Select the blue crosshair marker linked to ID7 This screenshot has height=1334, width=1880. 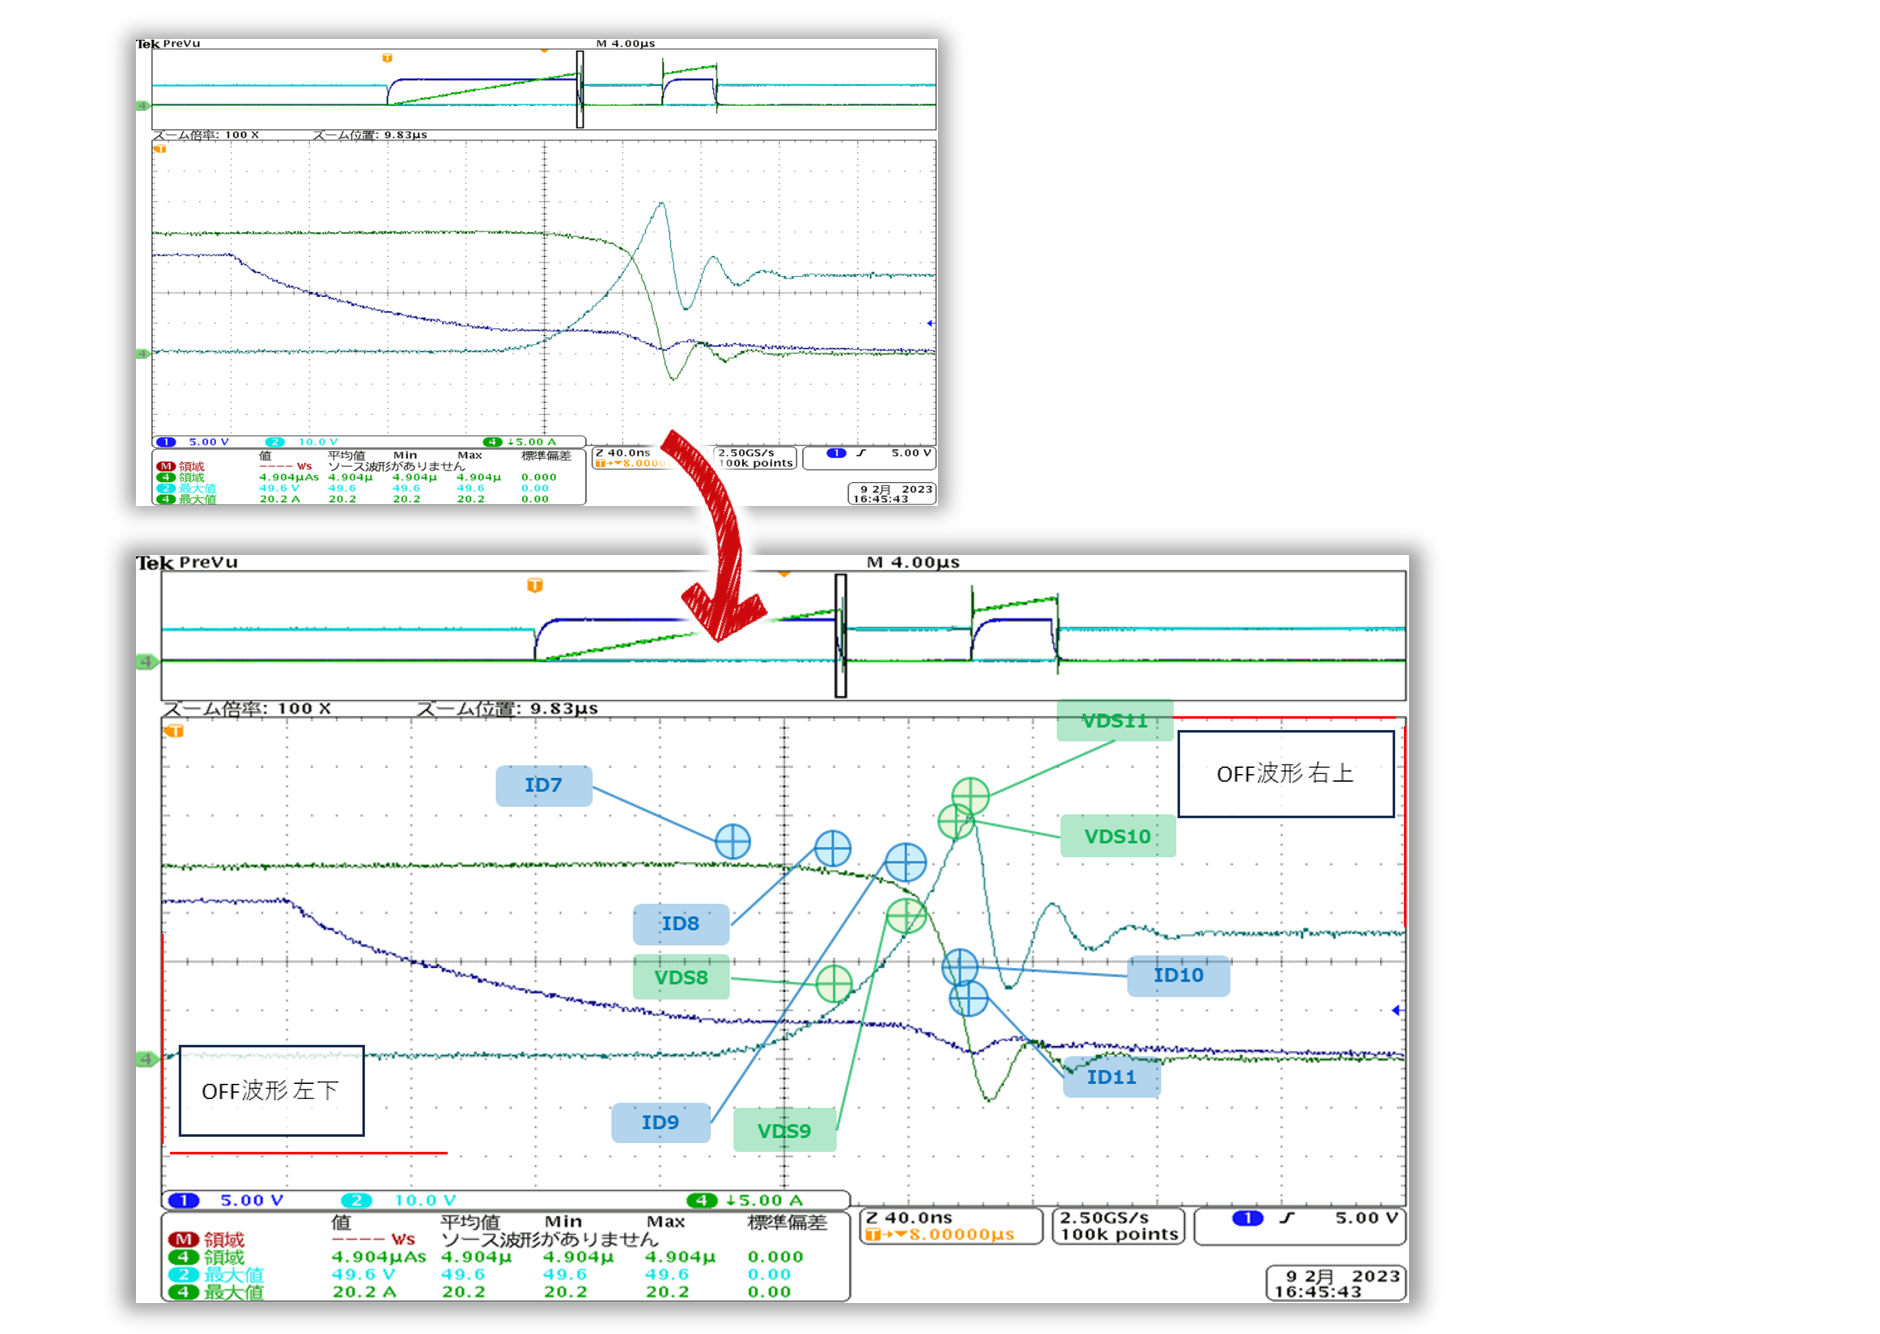pyautogui.click(x=733, y=842)
